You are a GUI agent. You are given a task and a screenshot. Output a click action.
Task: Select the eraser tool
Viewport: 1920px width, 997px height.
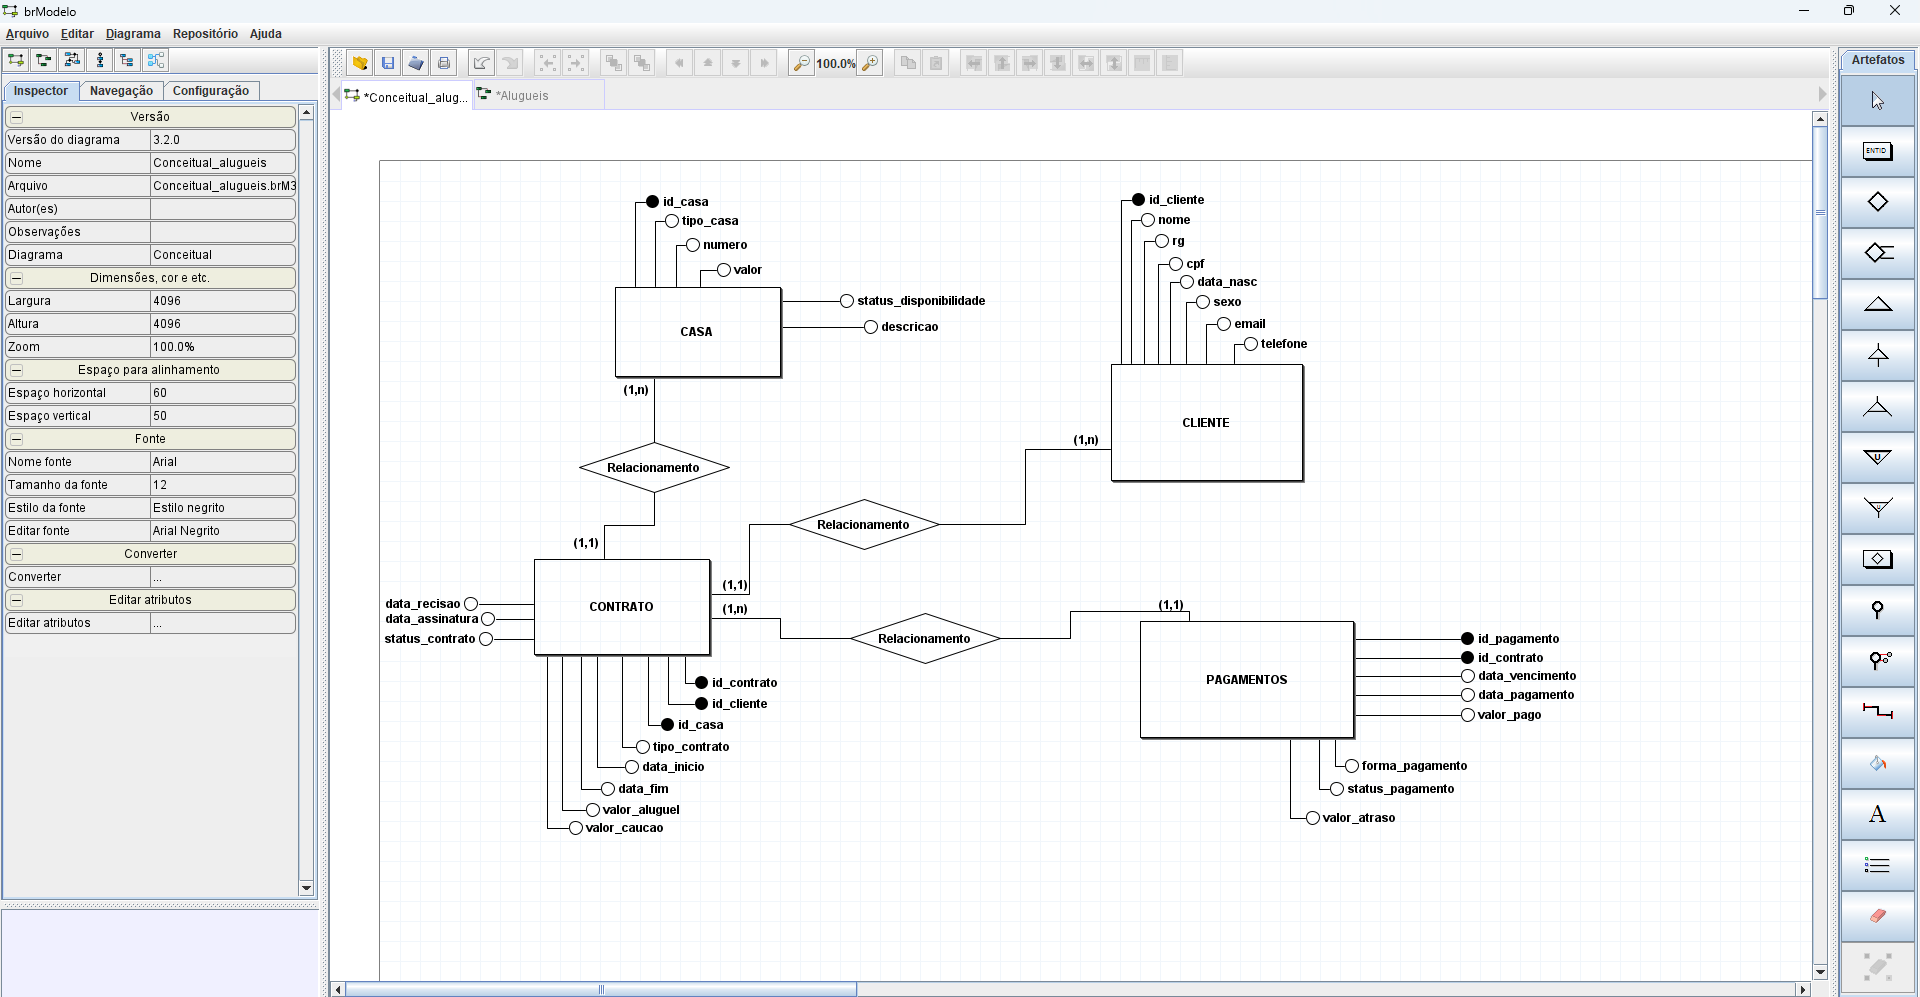pos(1877,916)
